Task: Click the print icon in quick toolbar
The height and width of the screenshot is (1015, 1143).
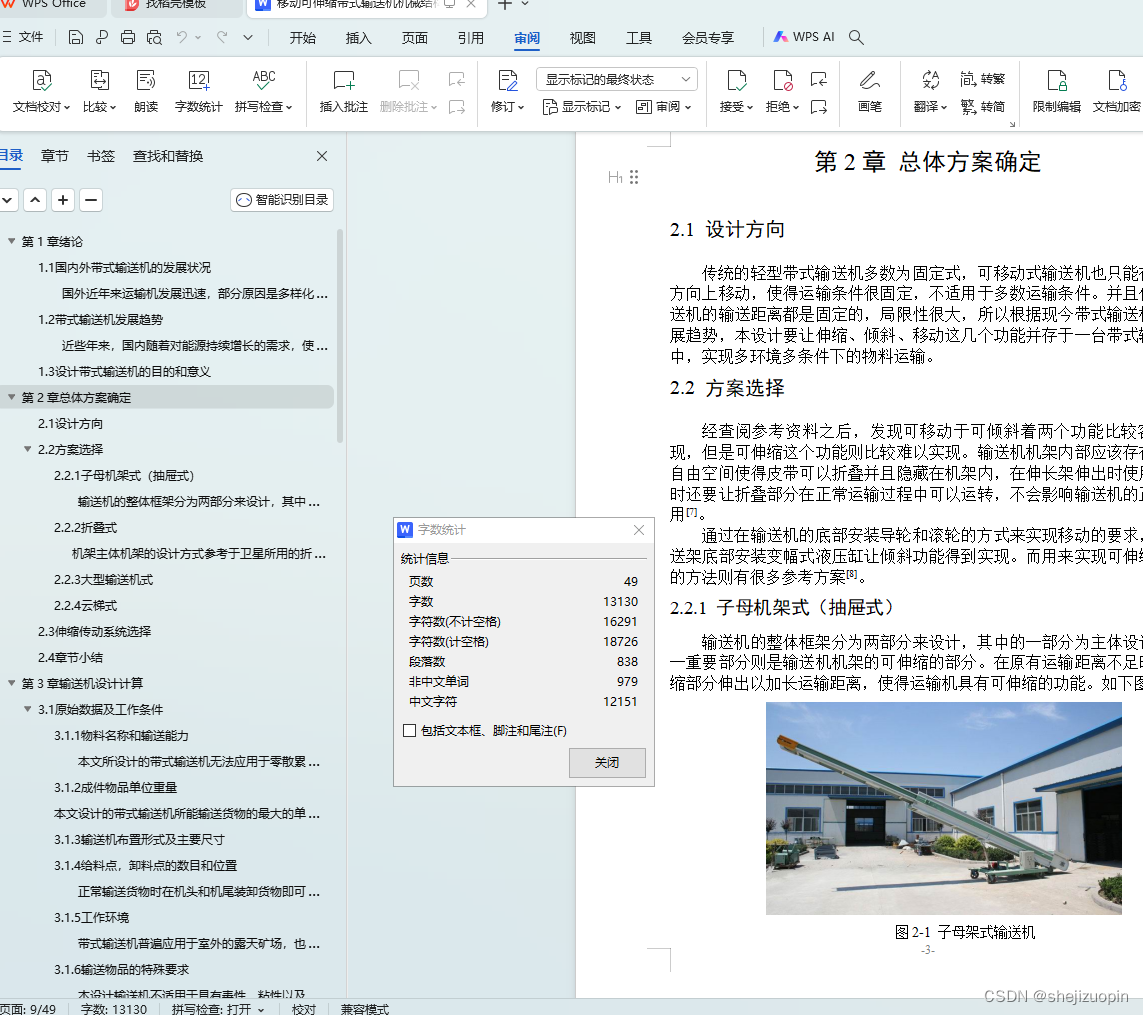Action: coord(128,37)
